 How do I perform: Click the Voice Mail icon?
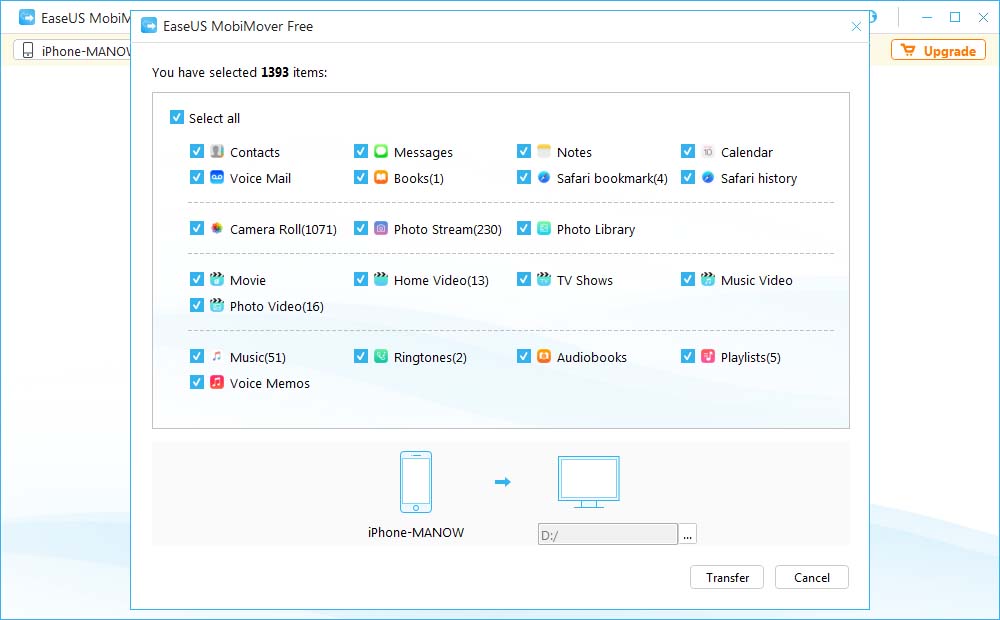(216, 178)
